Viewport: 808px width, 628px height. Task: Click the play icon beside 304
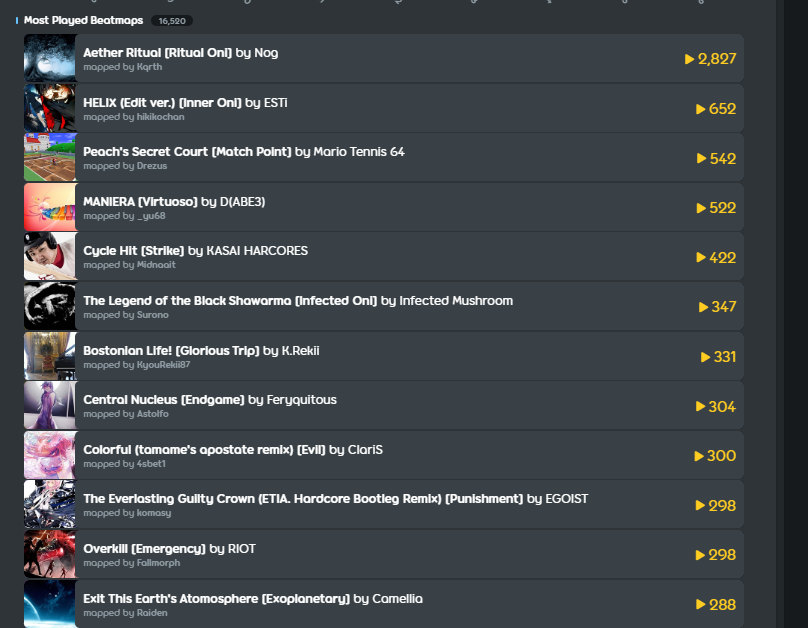point(700,406)
